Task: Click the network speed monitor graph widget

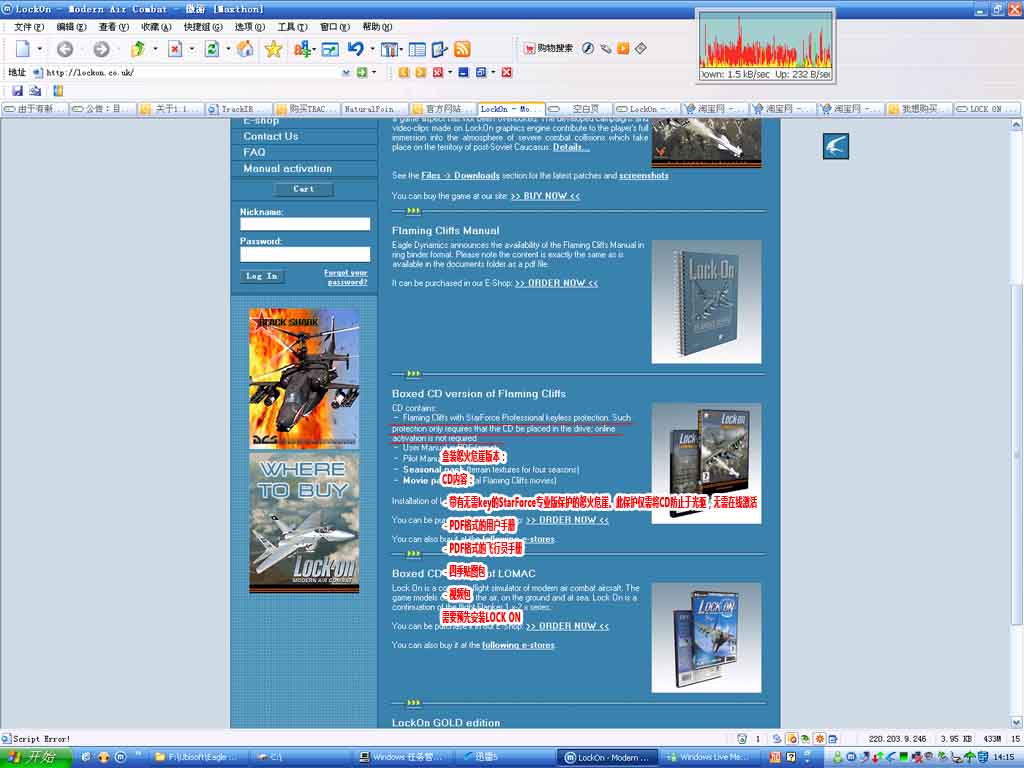Action: (765, 46)
